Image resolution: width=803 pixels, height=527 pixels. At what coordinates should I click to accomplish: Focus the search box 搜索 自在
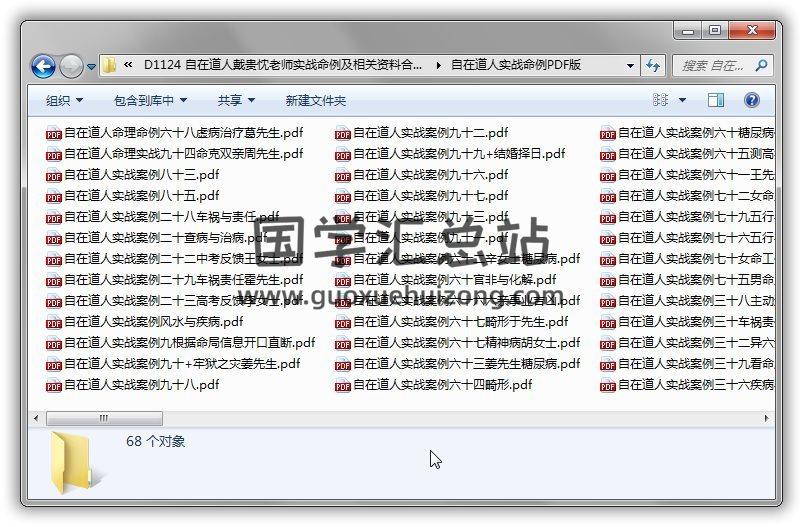tap(713, 66)
